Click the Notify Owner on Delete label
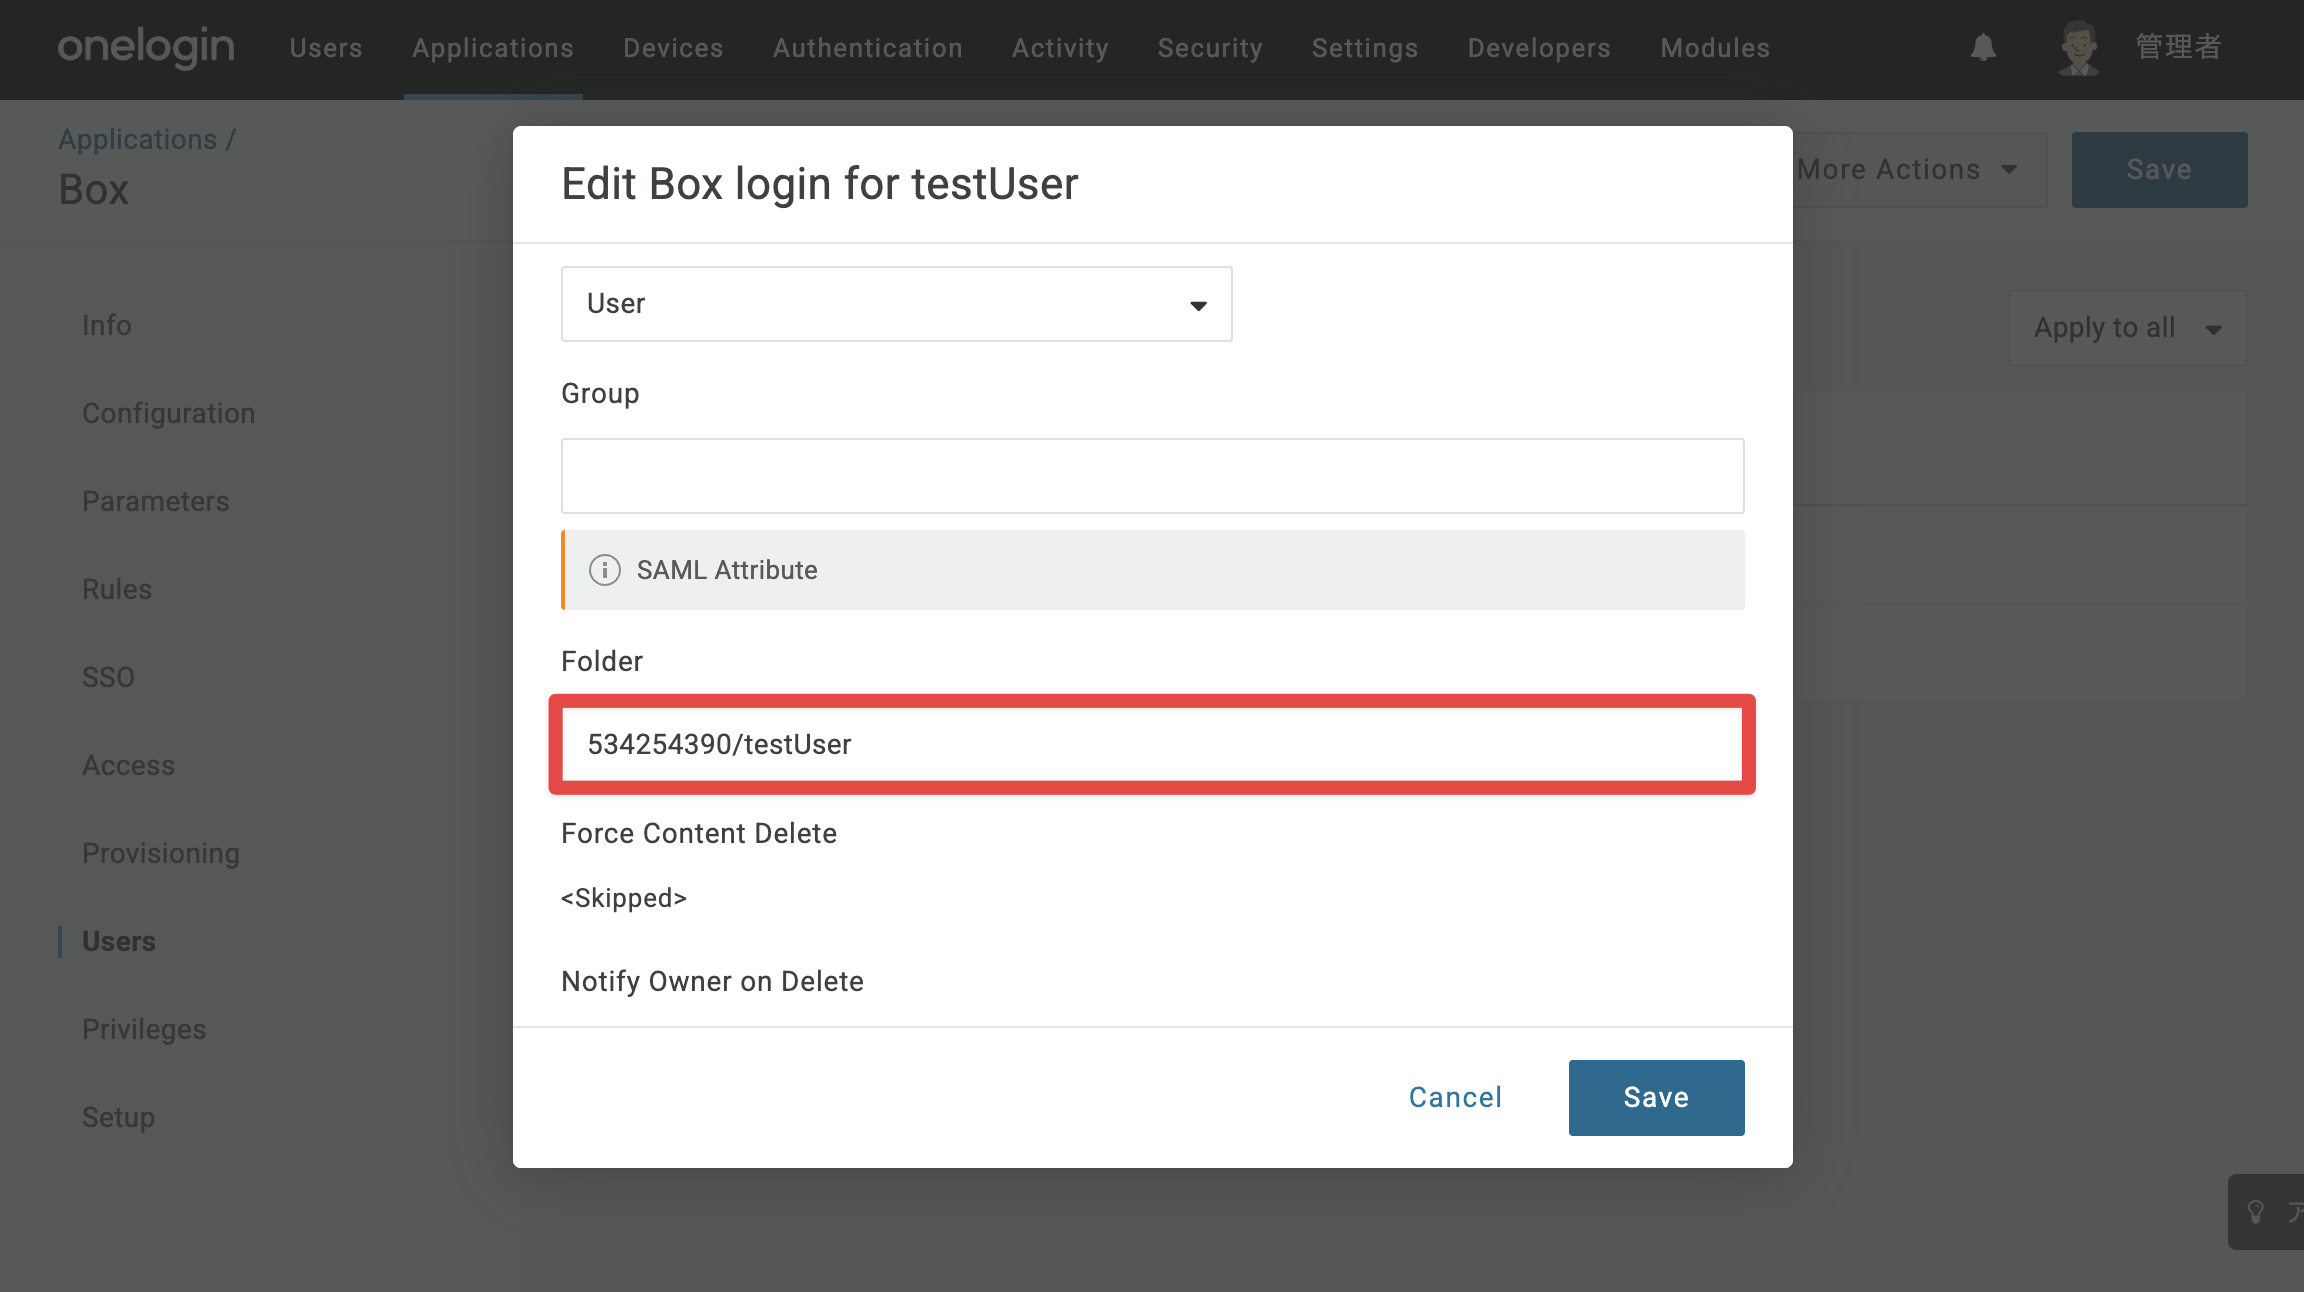The width and height of the screenshot is (2304, 1292). [x=712, y=982]
